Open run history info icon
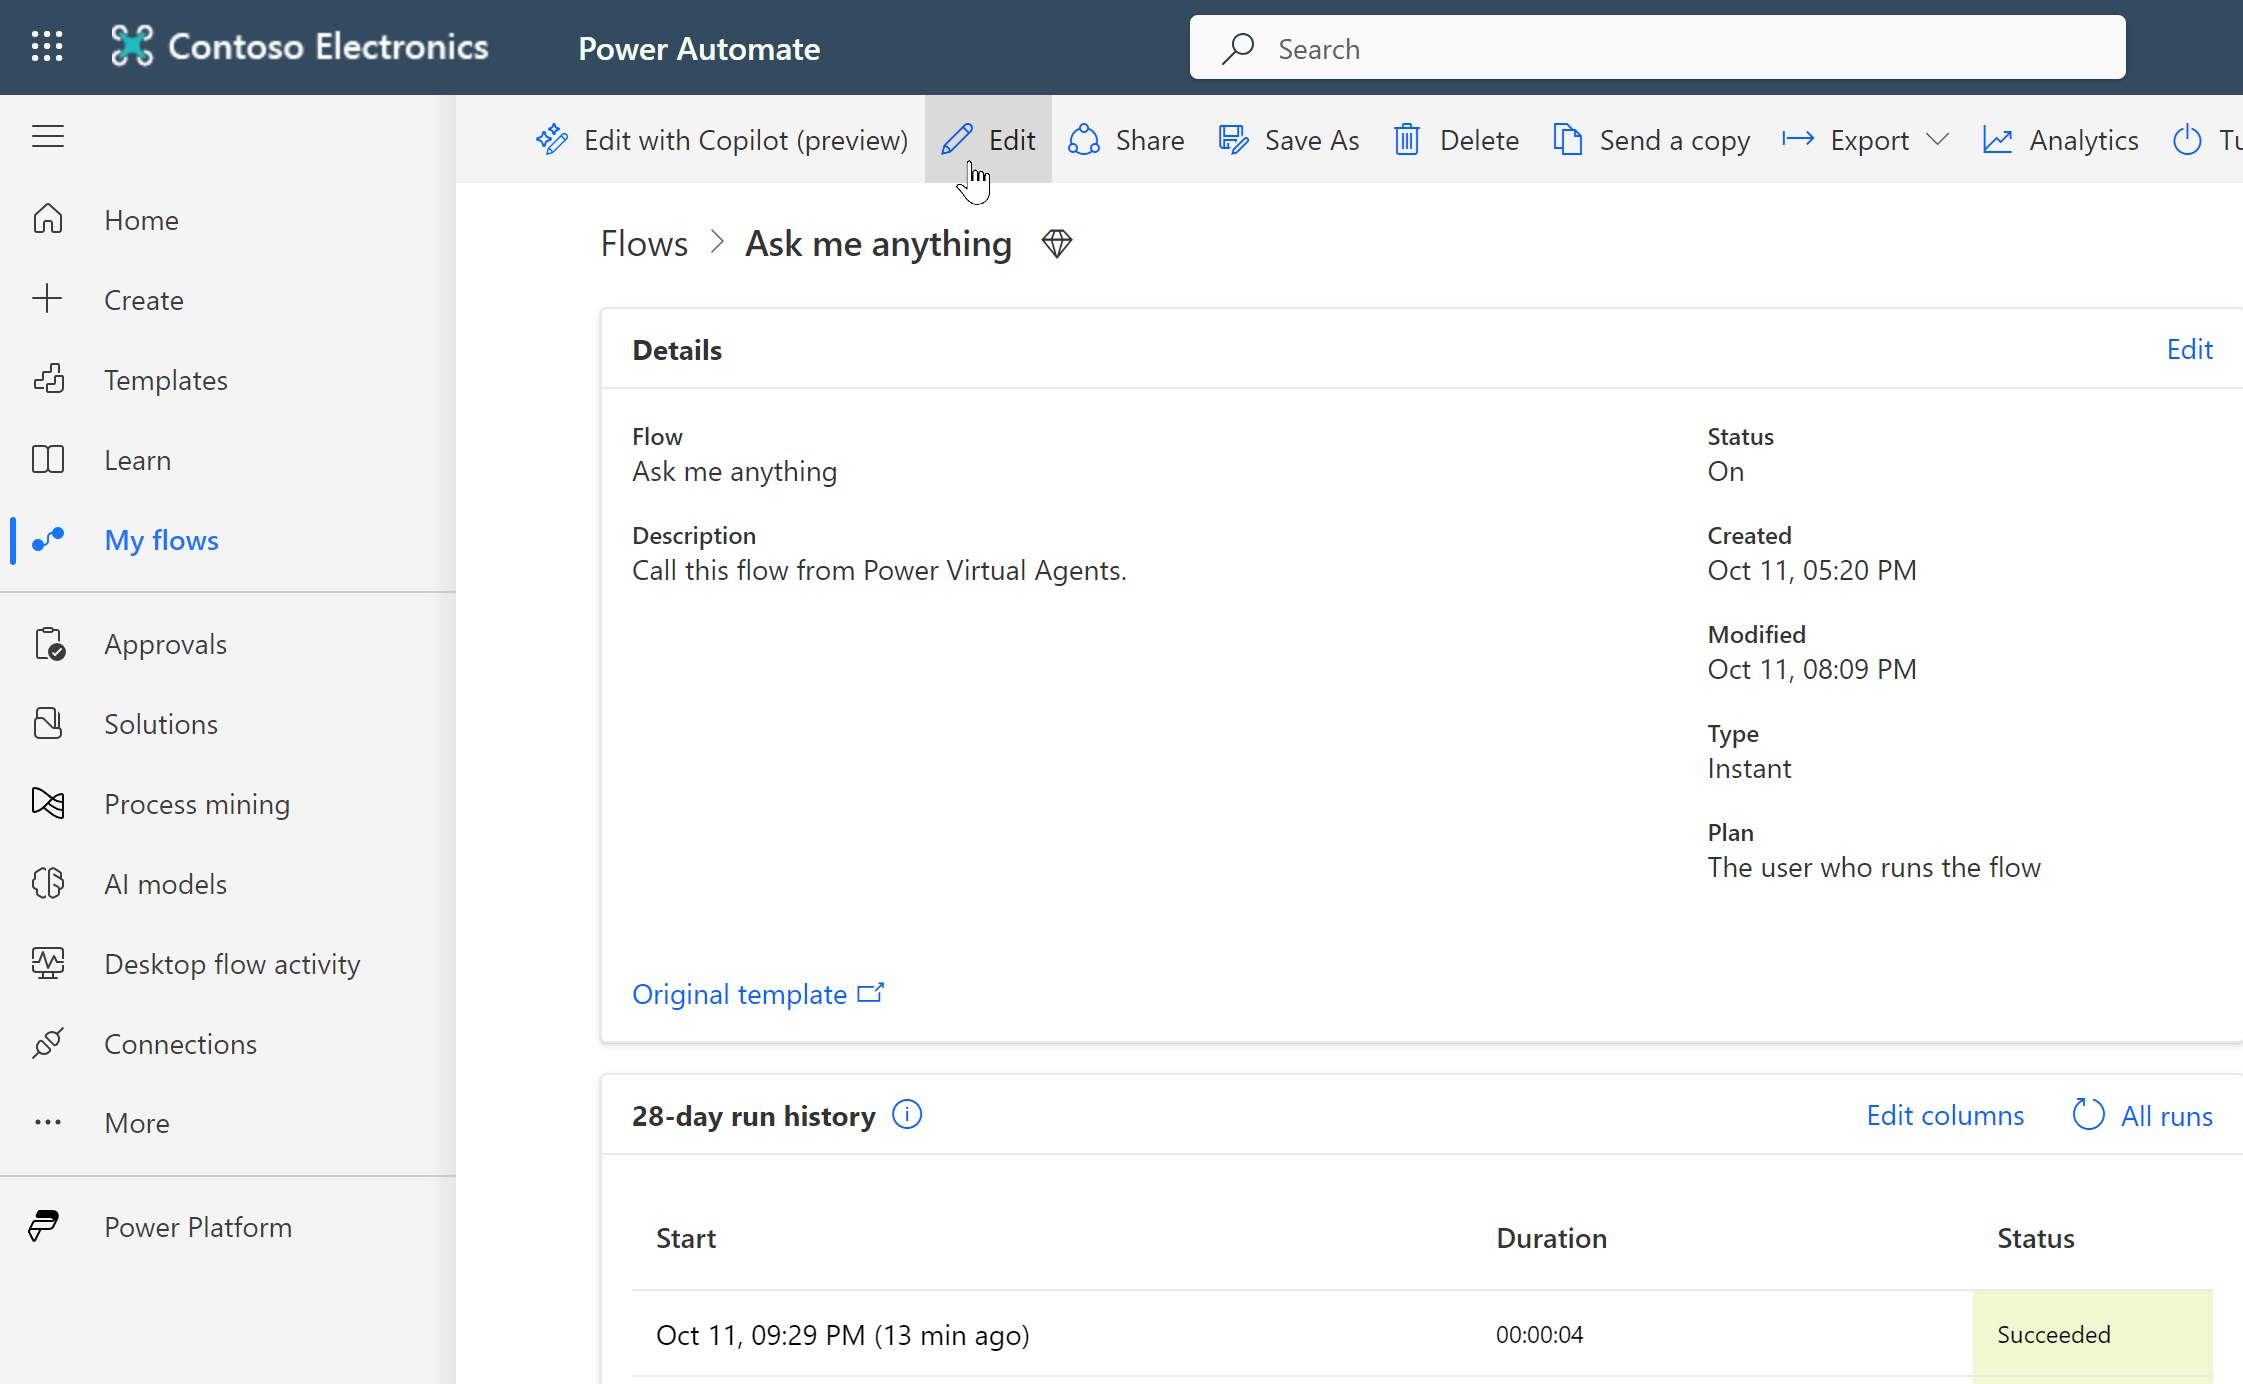This screenshot has width=2243, height=1384. point(906,1114)
